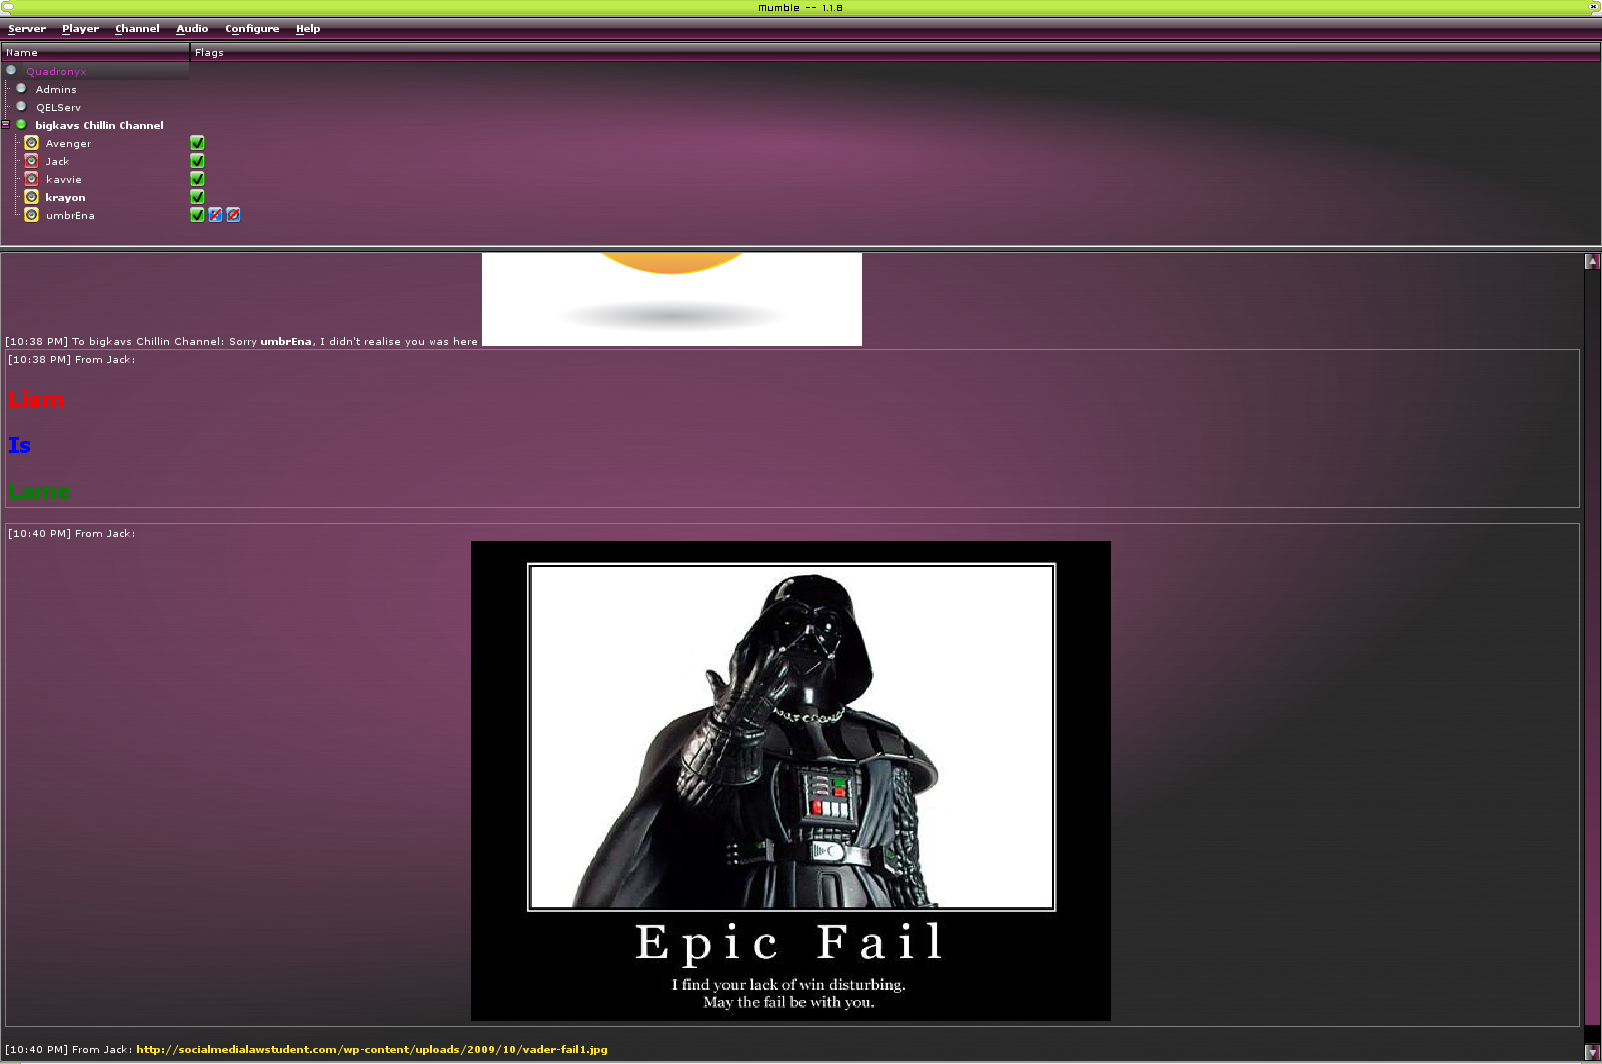The height and width of the screenshot is (1064, 1602).
Task: Click the Name column header
Action: coord(95,52)
